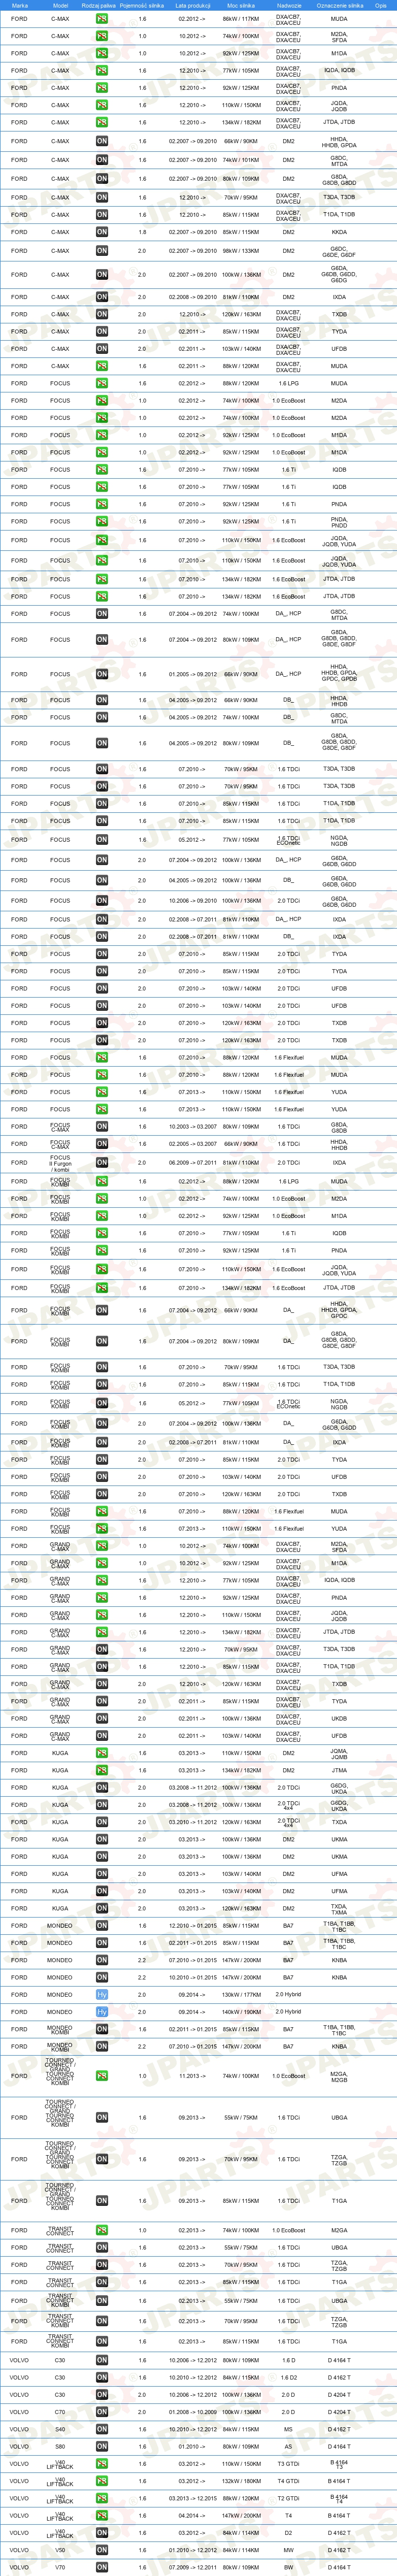Click the petrol icon in the KUGA JTMA row

(x=102, y=1770)
